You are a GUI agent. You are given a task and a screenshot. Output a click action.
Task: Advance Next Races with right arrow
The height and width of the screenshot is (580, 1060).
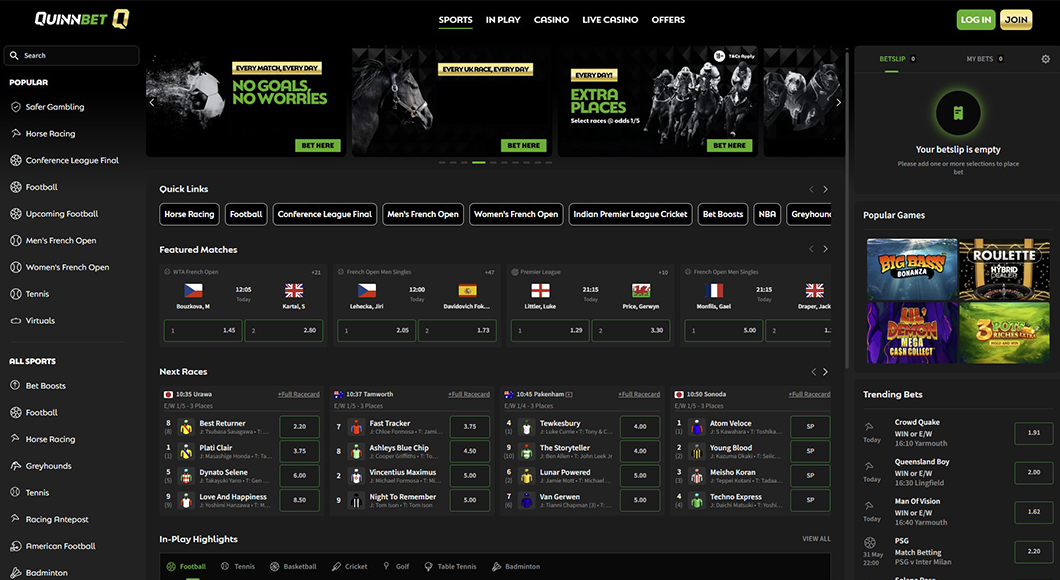(825, 372)
